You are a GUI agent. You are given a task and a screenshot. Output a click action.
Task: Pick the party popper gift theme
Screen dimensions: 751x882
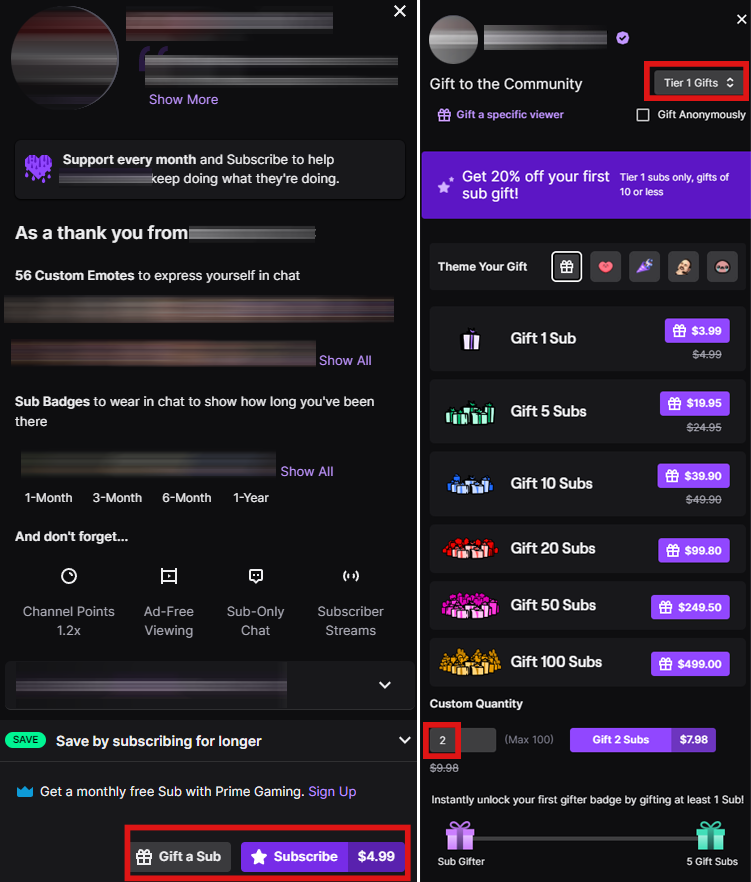pos(644,267)
